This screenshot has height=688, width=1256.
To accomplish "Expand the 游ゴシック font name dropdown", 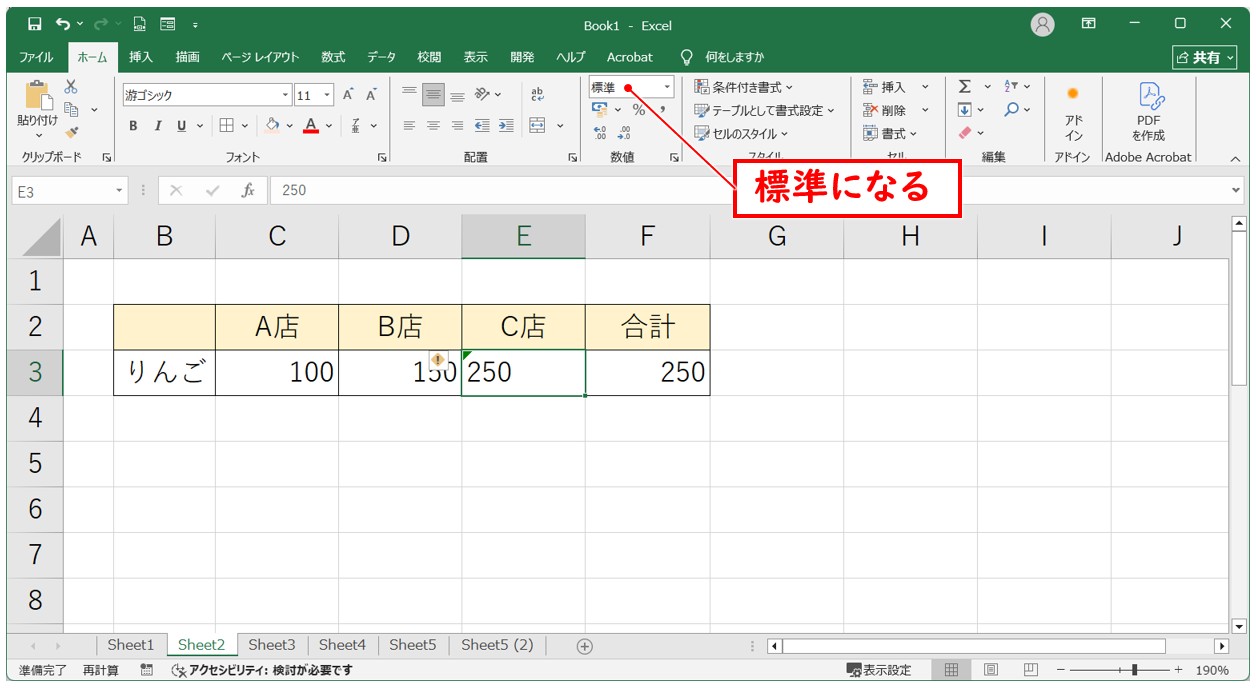I will [x=286, y=96].
